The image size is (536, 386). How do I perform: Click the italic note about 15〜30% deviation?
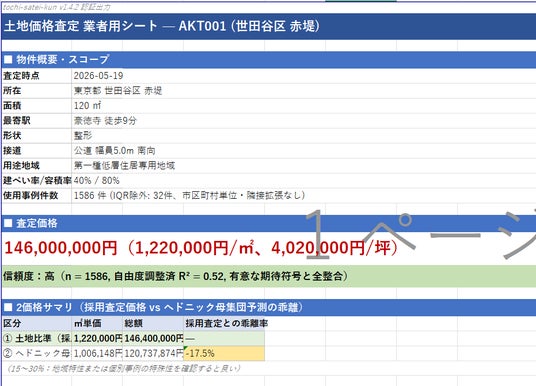pyautogui.click(x=124, y=369)
